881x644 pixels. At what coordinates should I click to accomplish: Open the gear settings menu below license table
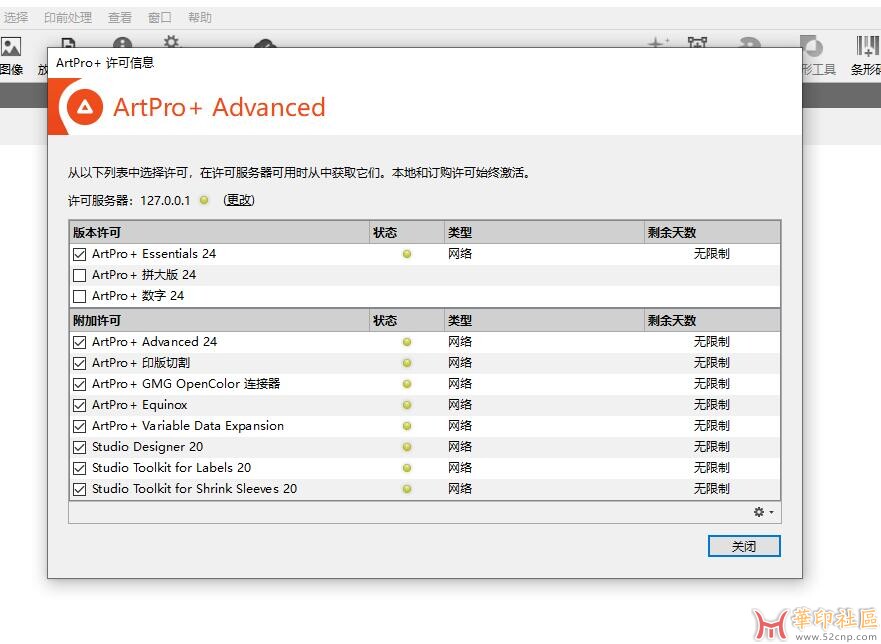(x=763, y=512)
